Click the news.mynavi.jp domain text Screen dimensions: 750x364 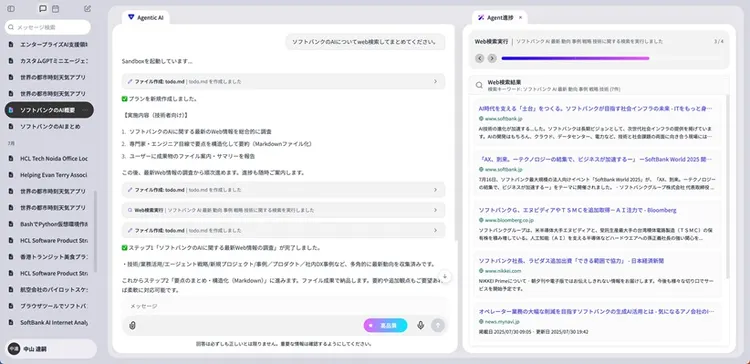pyautogui.click(x=502, y=321)
